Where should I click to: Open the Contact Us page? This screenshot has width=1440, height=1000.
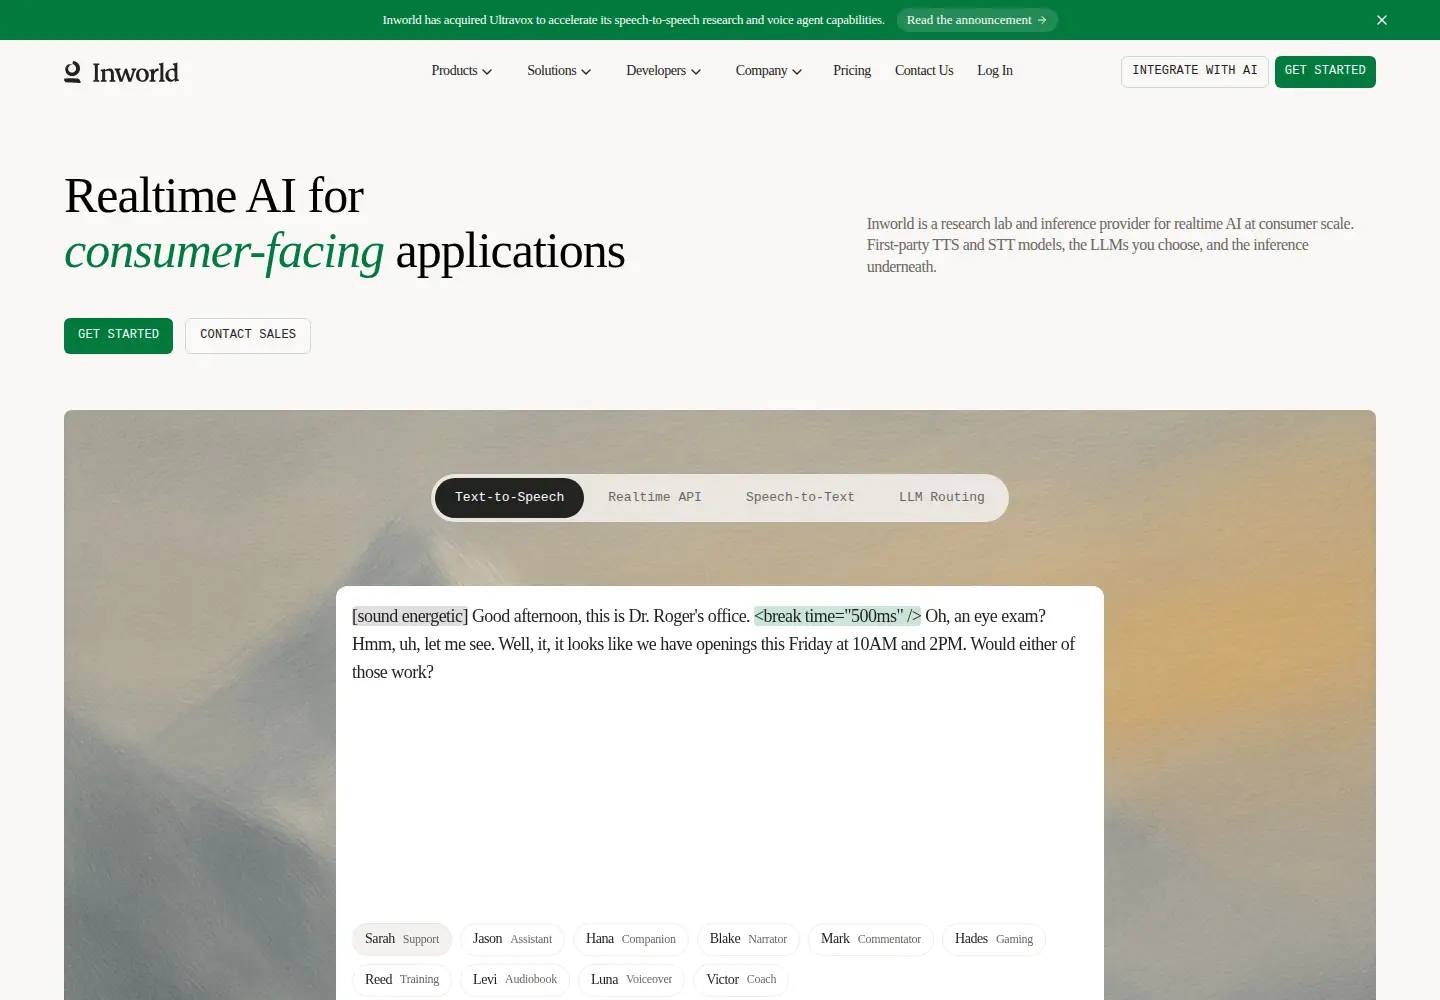[924, 71]
